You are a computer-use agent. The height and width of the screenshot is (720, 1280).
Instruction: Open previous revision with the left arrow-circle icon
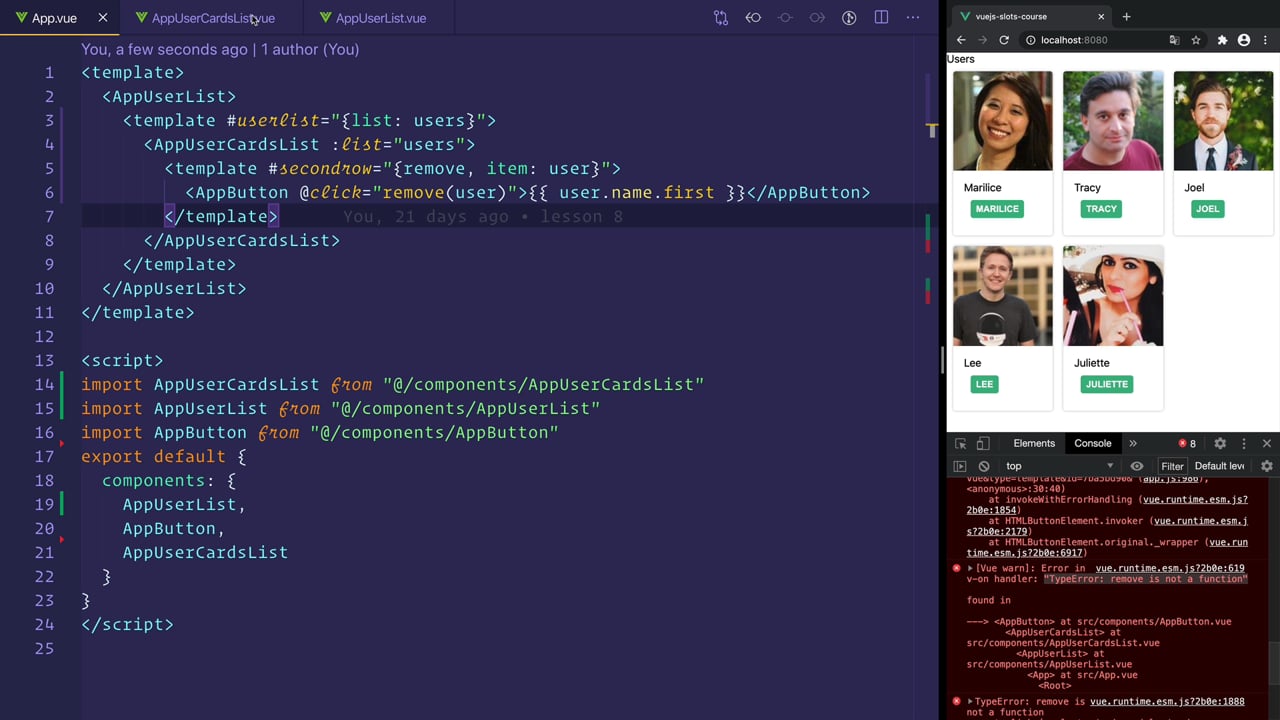coord(753,18)
